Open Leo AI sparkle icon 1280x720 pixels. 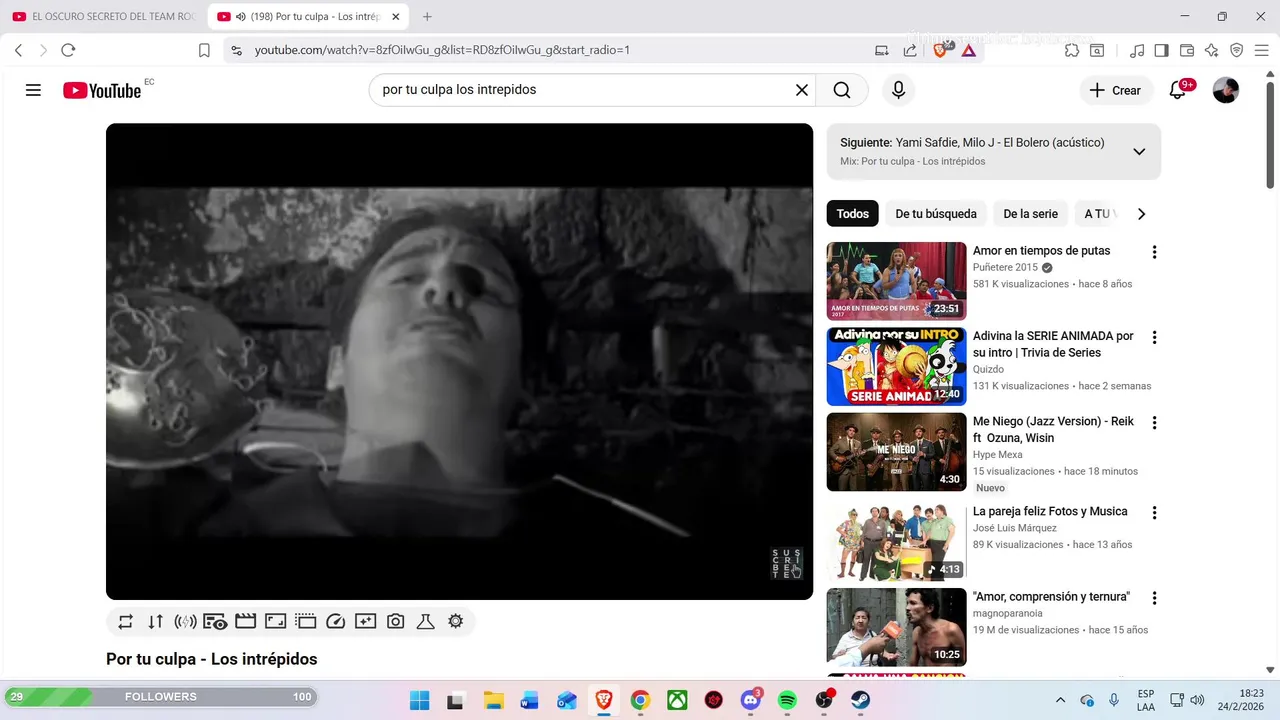coord(1211,50)
